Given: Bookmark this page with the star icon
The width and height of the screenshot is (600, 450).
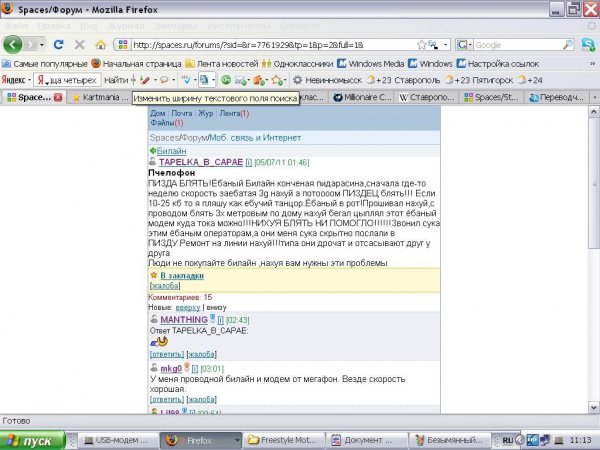Looking at the screenshot, I should (421, 45).
